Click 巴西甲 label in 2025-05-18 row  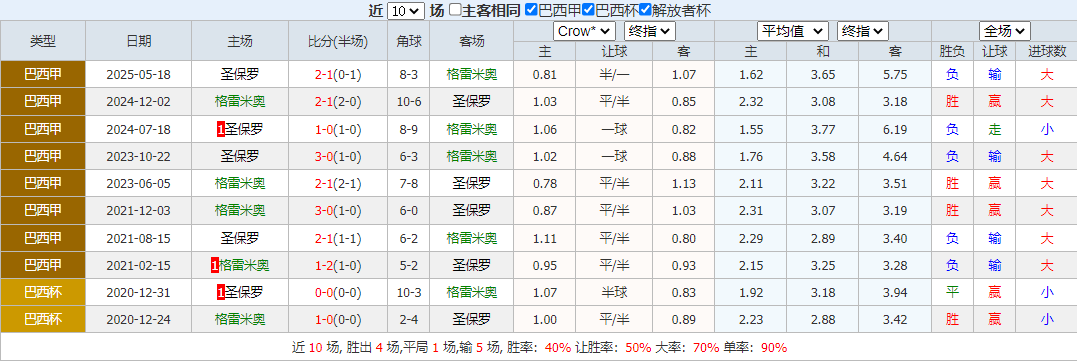pos(43,74)
